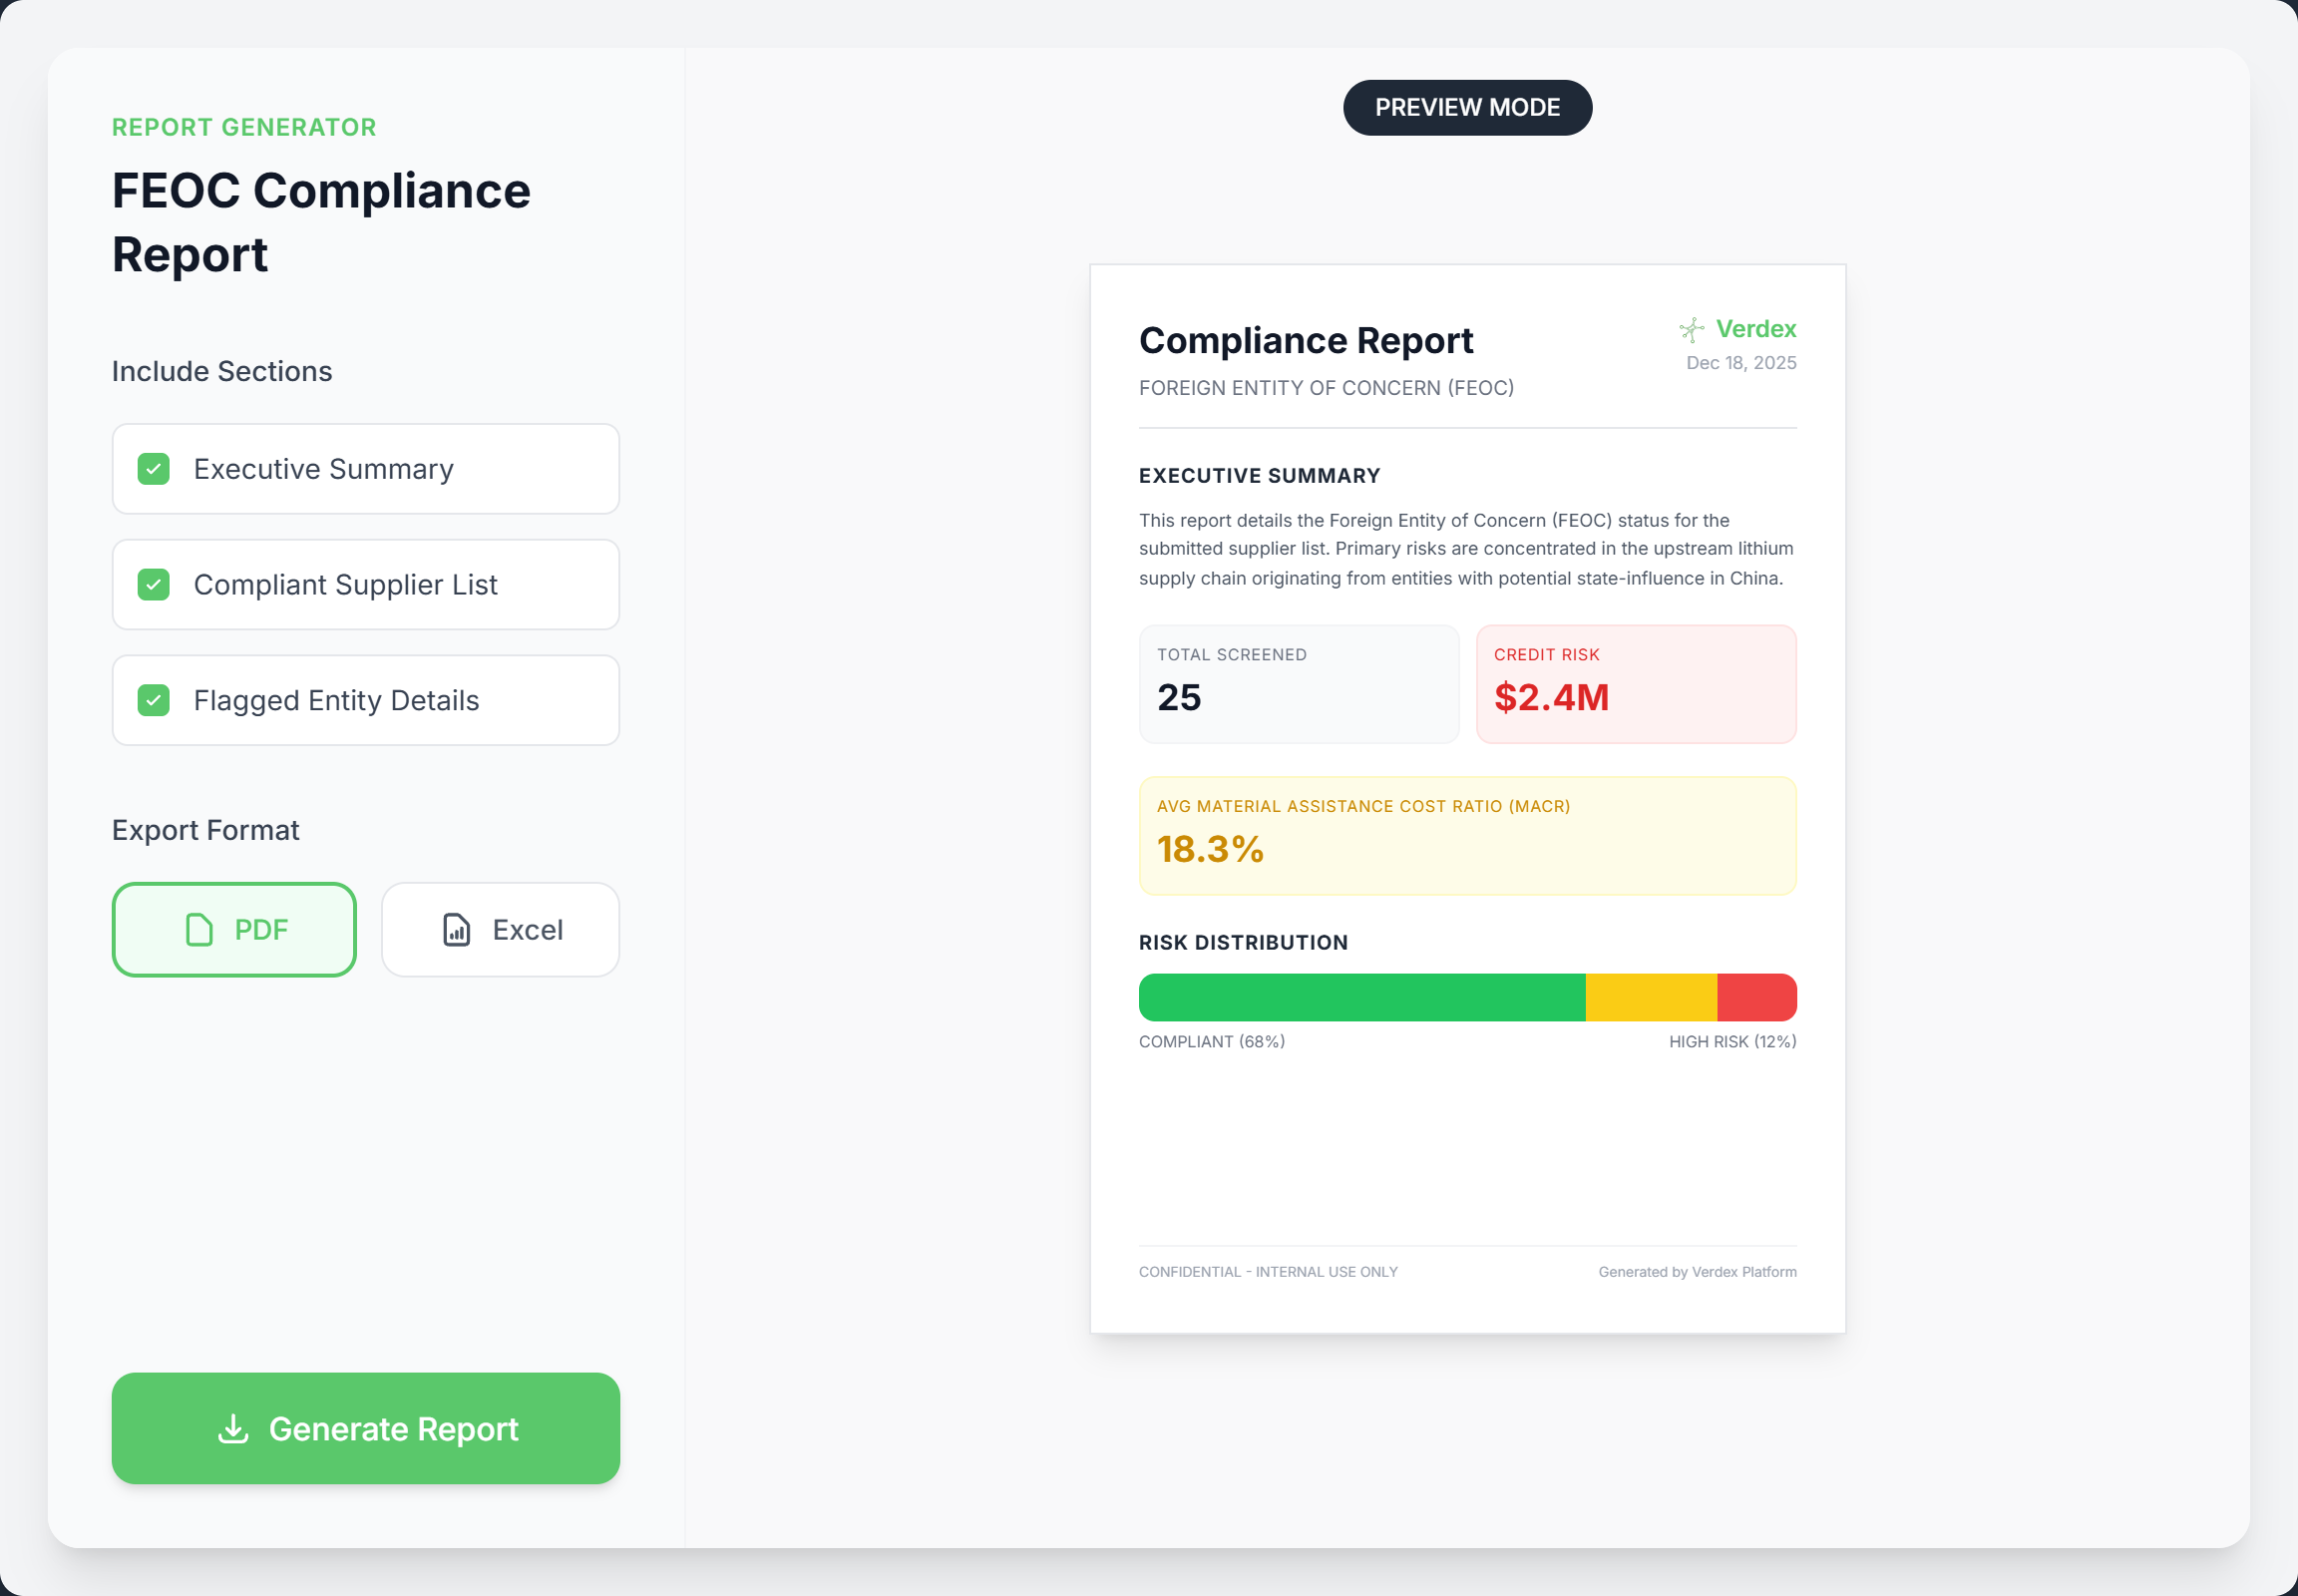Click the Total Screened stat card
Screen dimensions: 2298x1596
tap(1298, 684)
